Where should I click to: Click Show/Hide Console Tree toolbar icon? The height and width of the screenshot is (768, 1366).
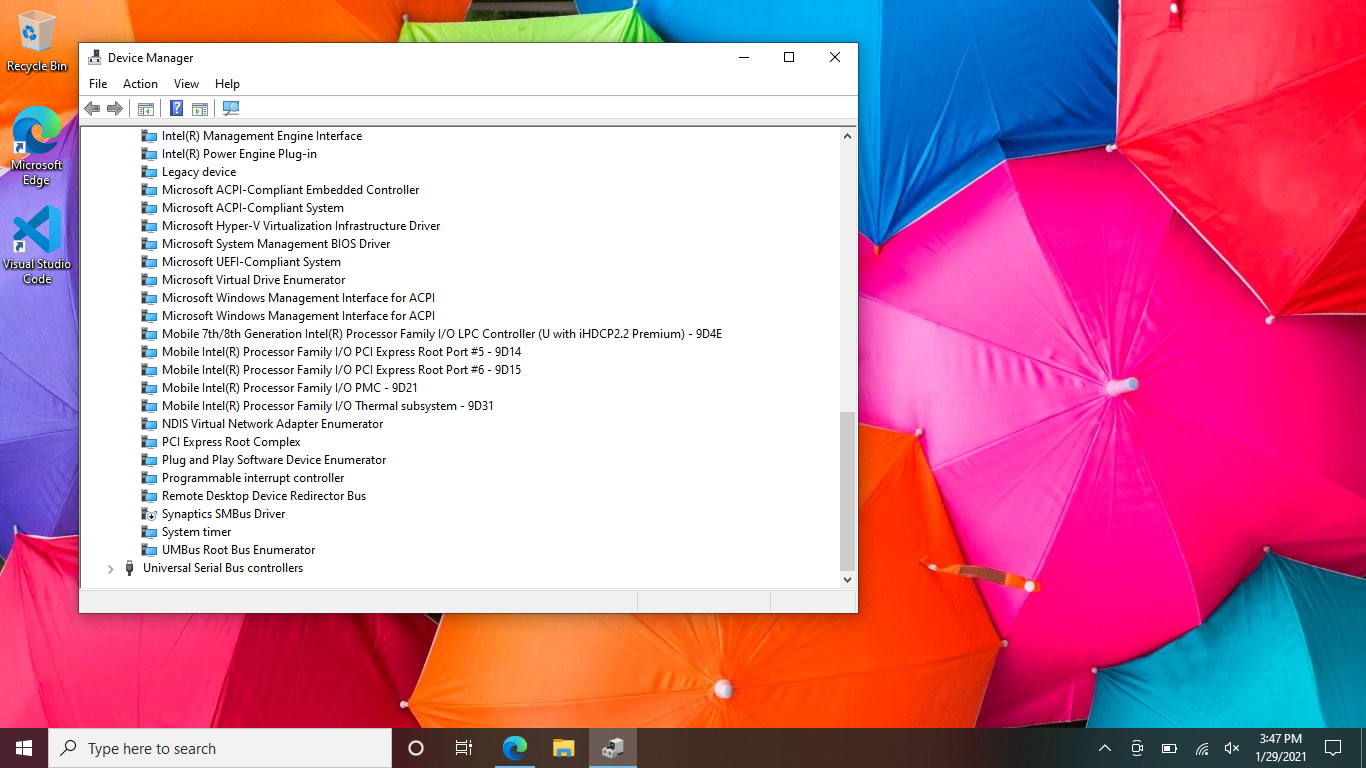(x=146, y=108)
